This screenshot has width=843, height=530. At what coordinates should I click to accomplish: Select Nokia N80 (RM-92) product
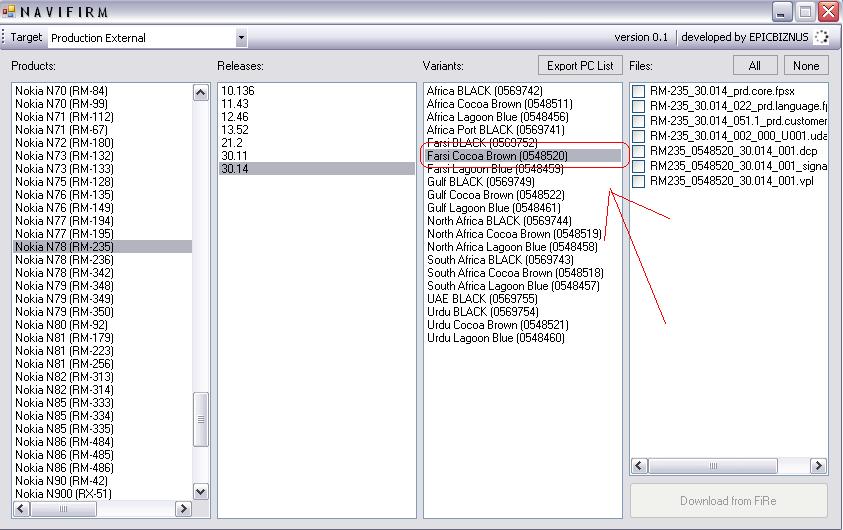102,325
